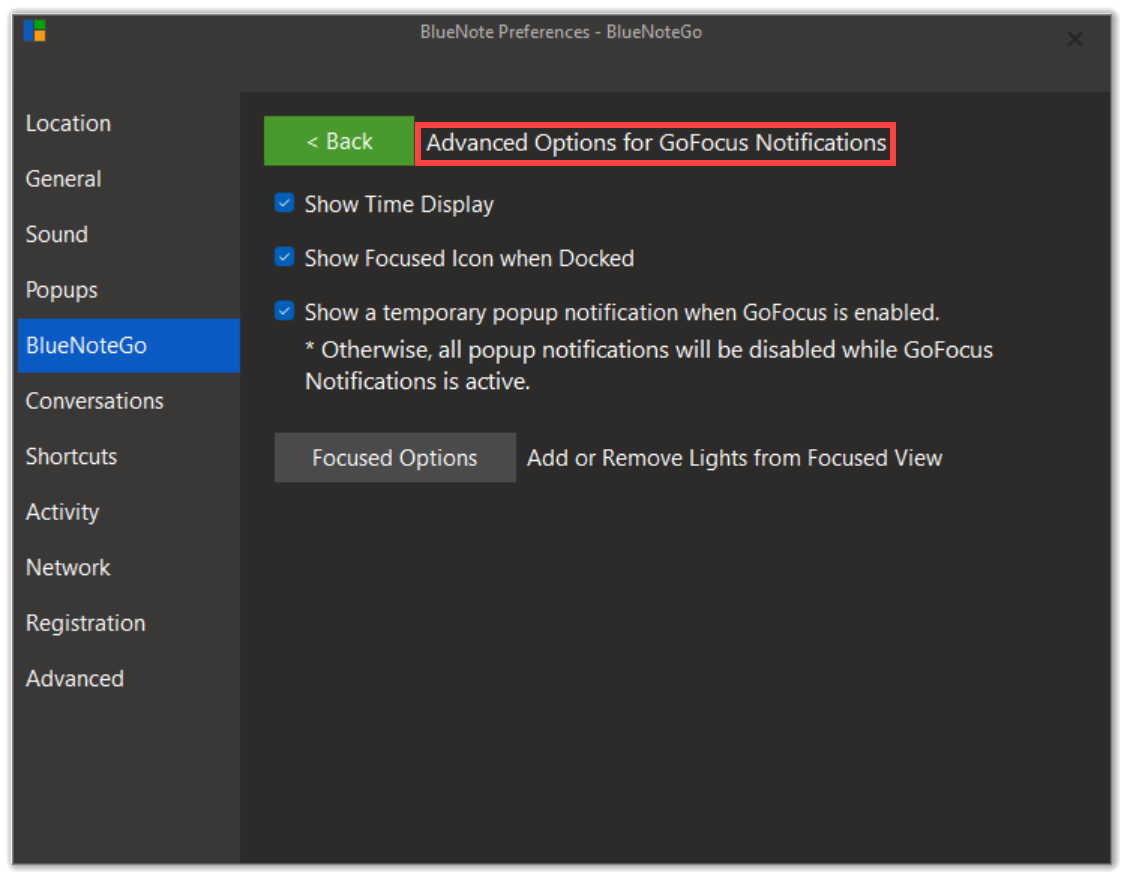Click the BlueNote app icon in title bar
Viewport: 1125px width, 876px height.
point(34,31)
